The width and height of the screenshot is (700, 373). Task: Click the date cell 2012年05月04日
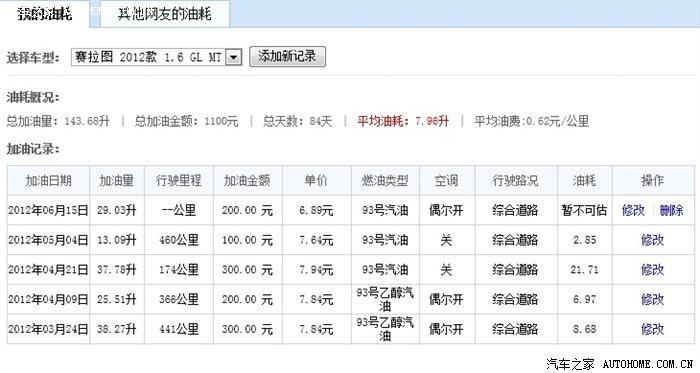[x=48, y=240]
